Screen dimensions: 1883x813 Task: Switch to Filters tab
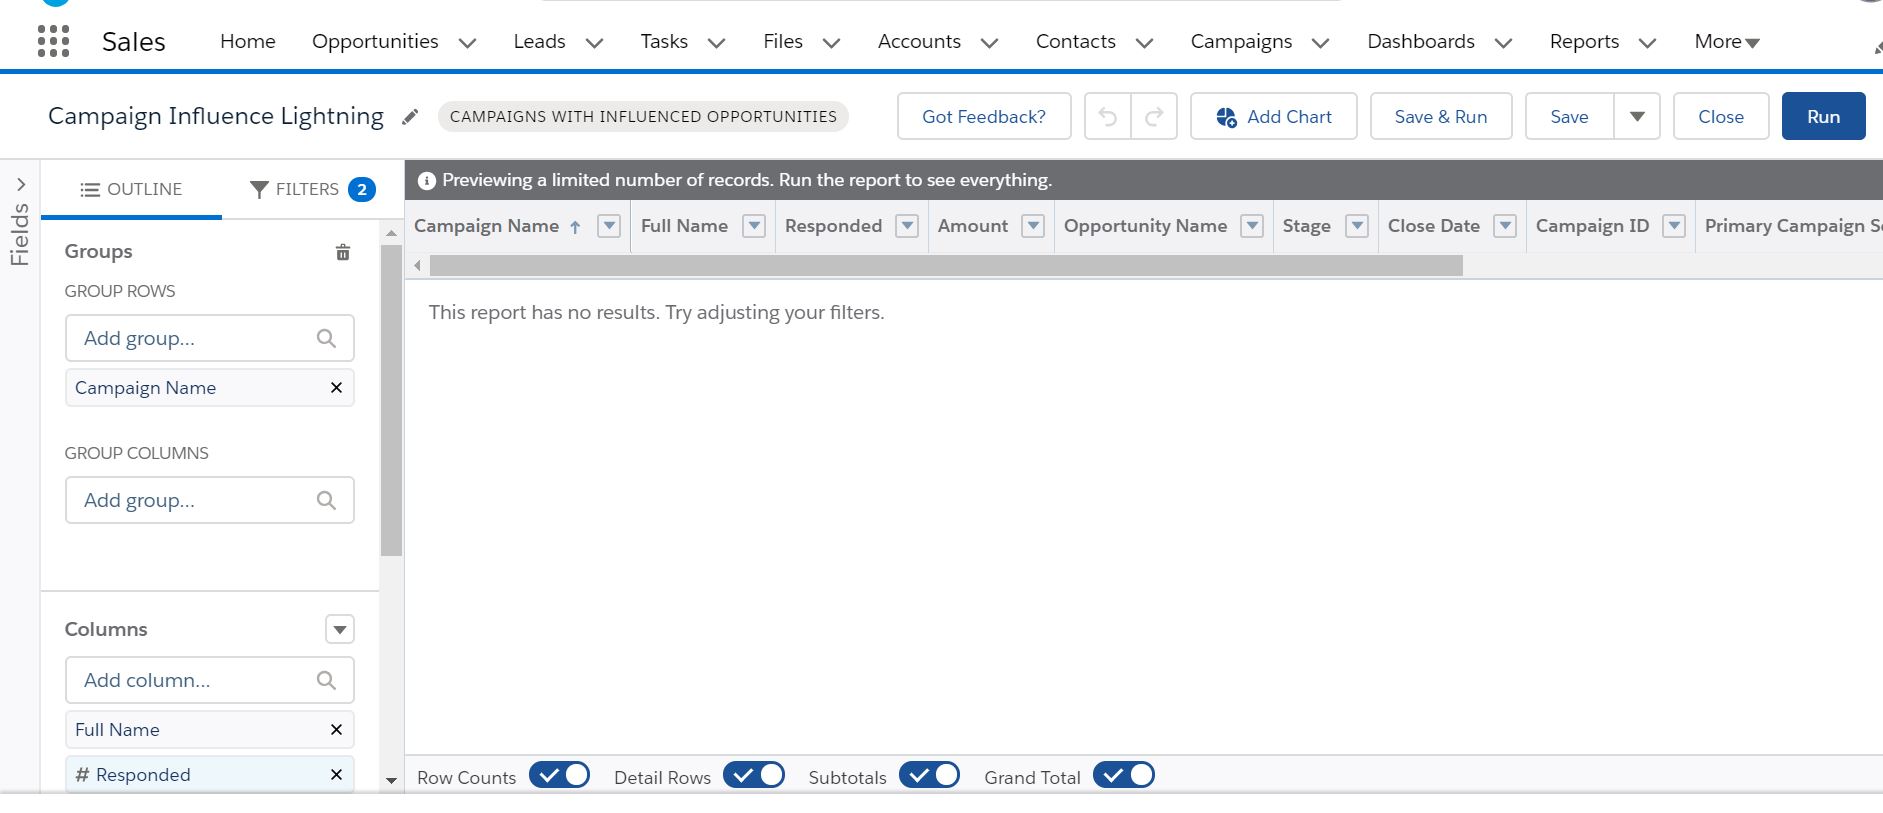(x=312, y=189)
